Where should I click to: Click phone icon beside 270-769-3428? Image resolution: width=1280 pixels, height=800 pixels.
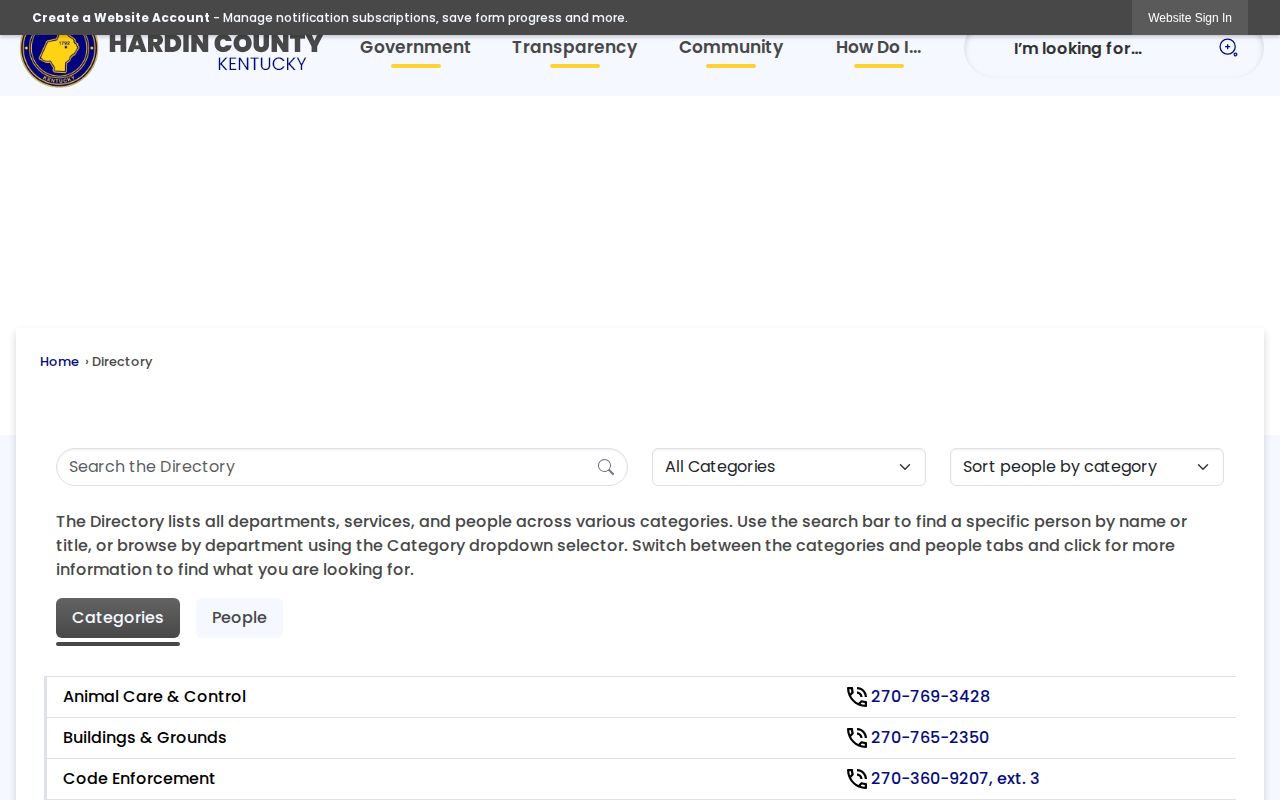856,697
